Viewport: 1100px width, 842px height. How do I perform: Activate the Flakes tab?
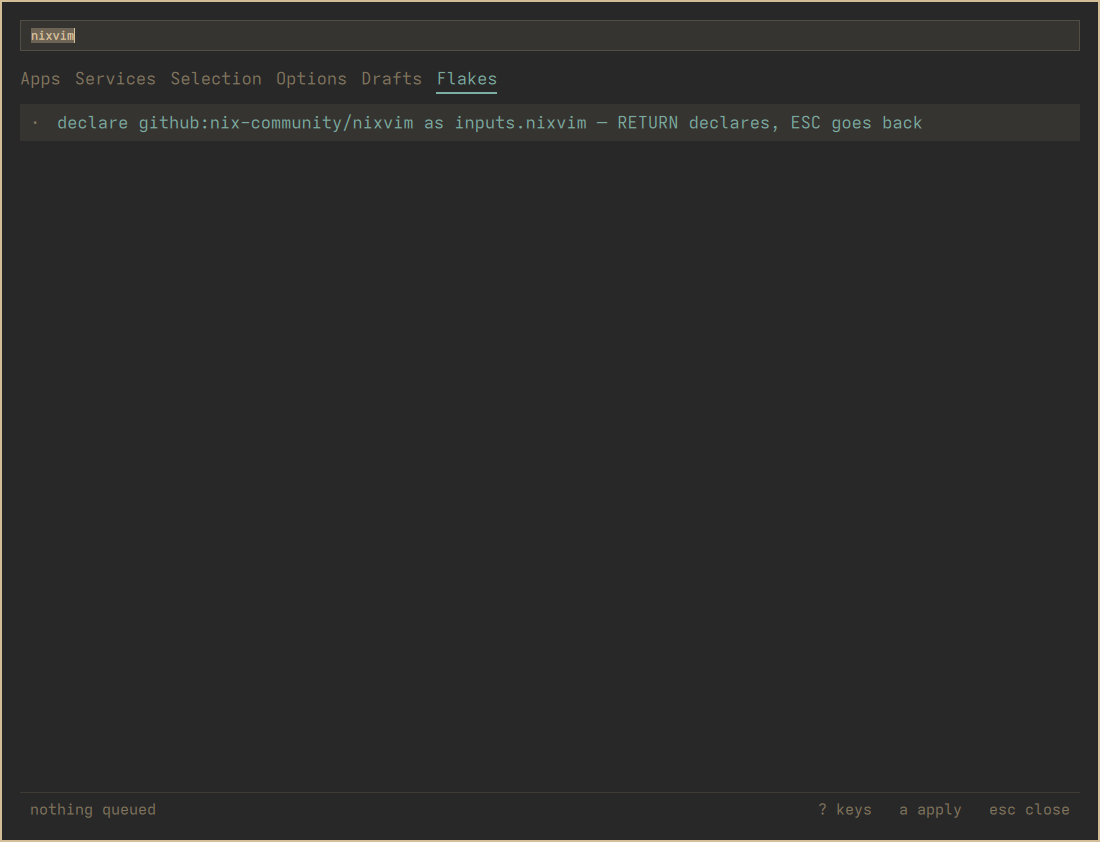tap(467, 79)
